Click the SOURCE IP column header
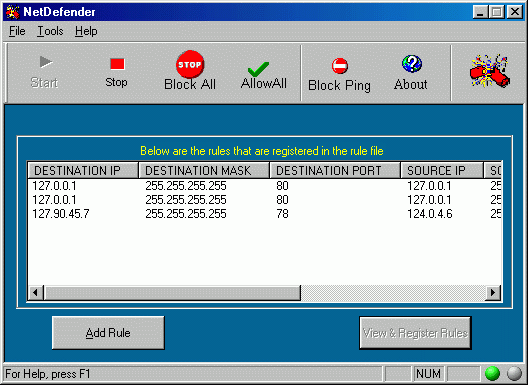 442,170
